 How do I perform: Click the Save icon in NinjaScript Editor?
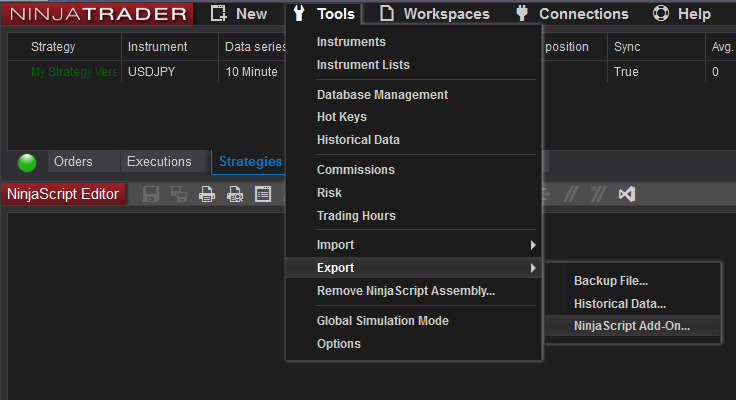click(151, 194)
